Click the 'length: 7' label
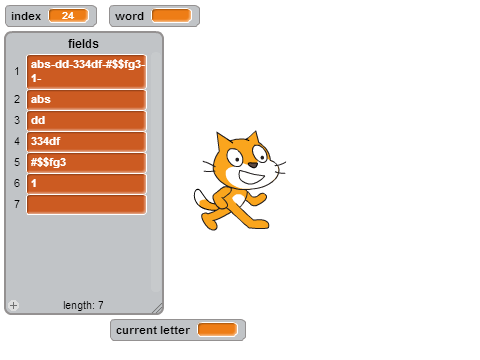The width and height of the screenshot is (480, 360). pos(83,305)
